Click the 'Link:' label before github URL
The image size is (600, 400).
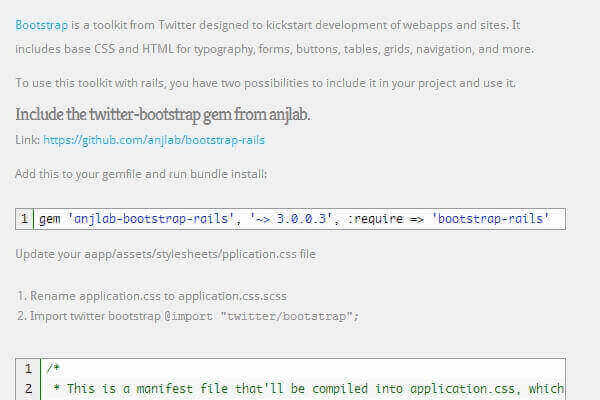28,140
